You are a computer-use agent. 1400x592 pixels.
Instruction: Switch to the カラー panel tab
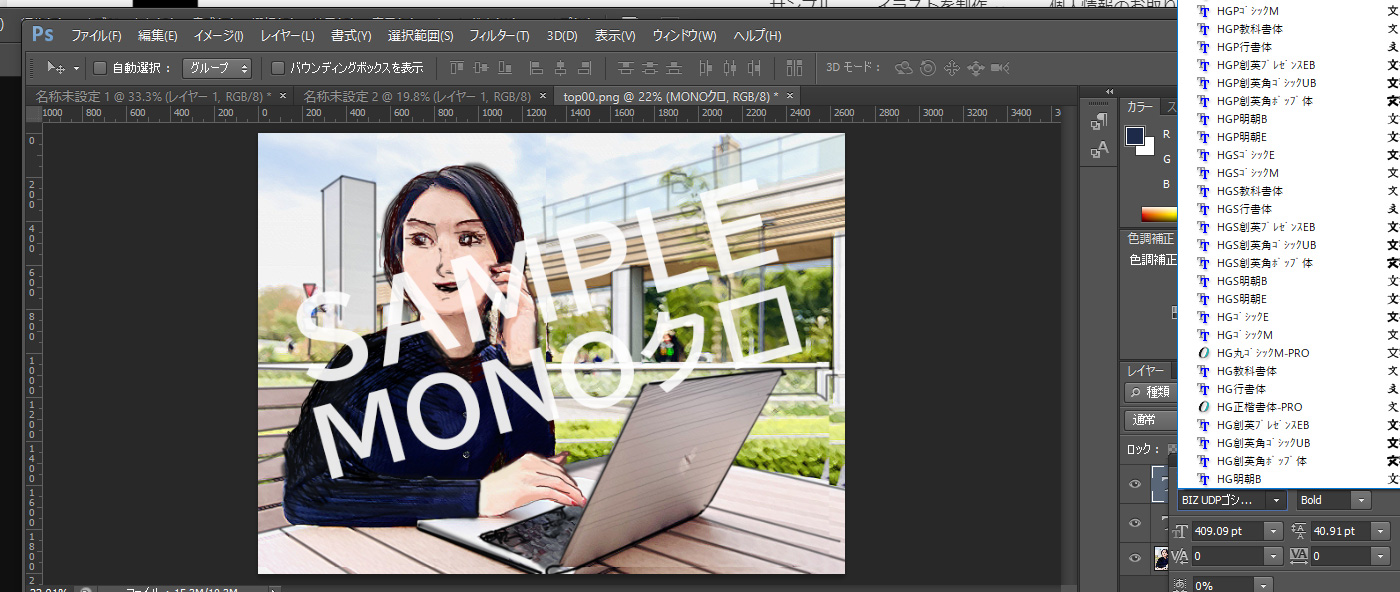coord(1140,107)
